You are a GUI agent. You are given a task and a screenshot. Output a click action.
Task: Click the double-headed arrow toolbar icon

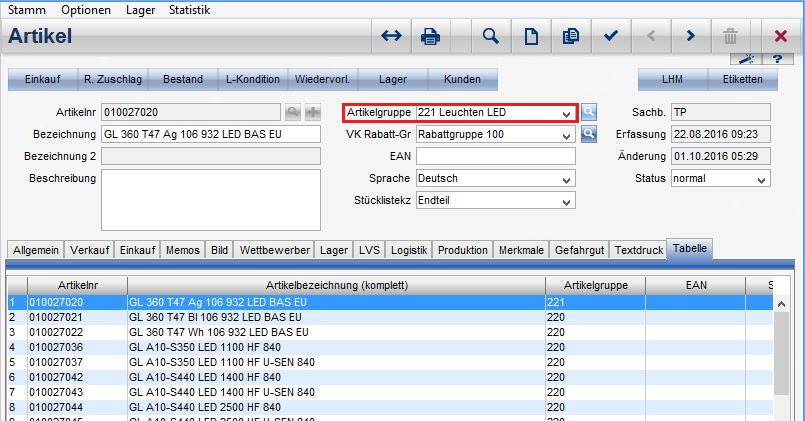coord(391,36)
